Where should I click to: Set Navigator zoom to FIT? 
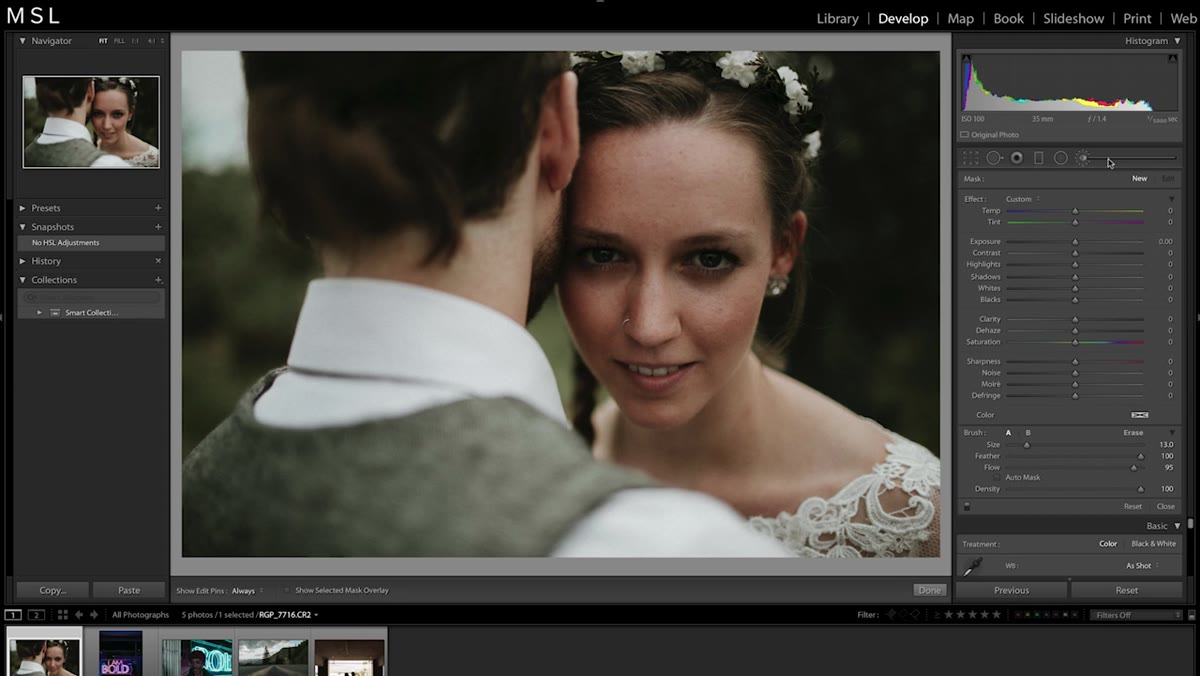point(103,41)
